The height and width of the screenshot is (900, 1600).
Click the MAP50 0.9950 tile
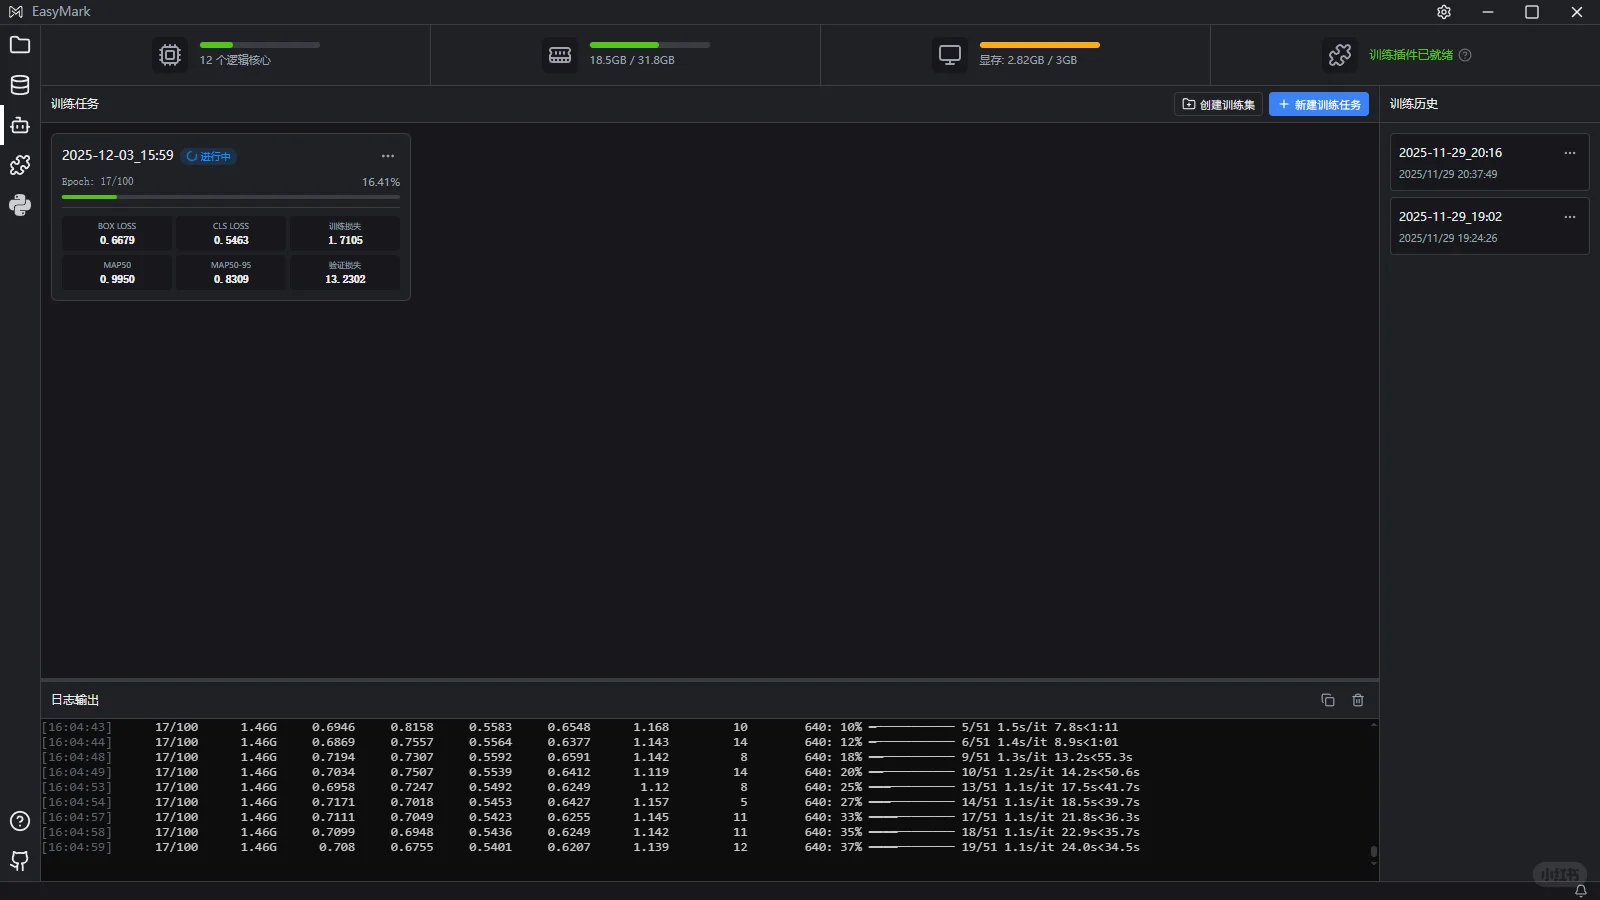pos(117,272)
